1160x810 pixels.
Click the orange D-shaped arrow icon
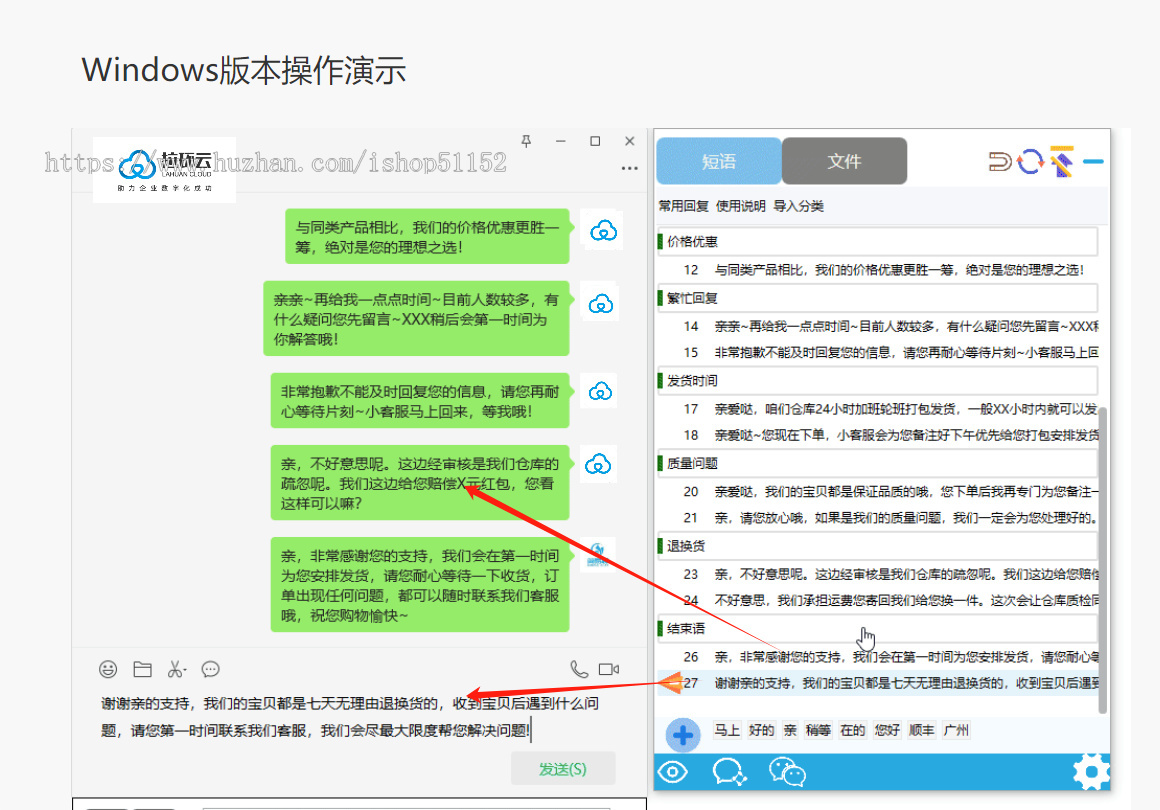(1000, 161)
